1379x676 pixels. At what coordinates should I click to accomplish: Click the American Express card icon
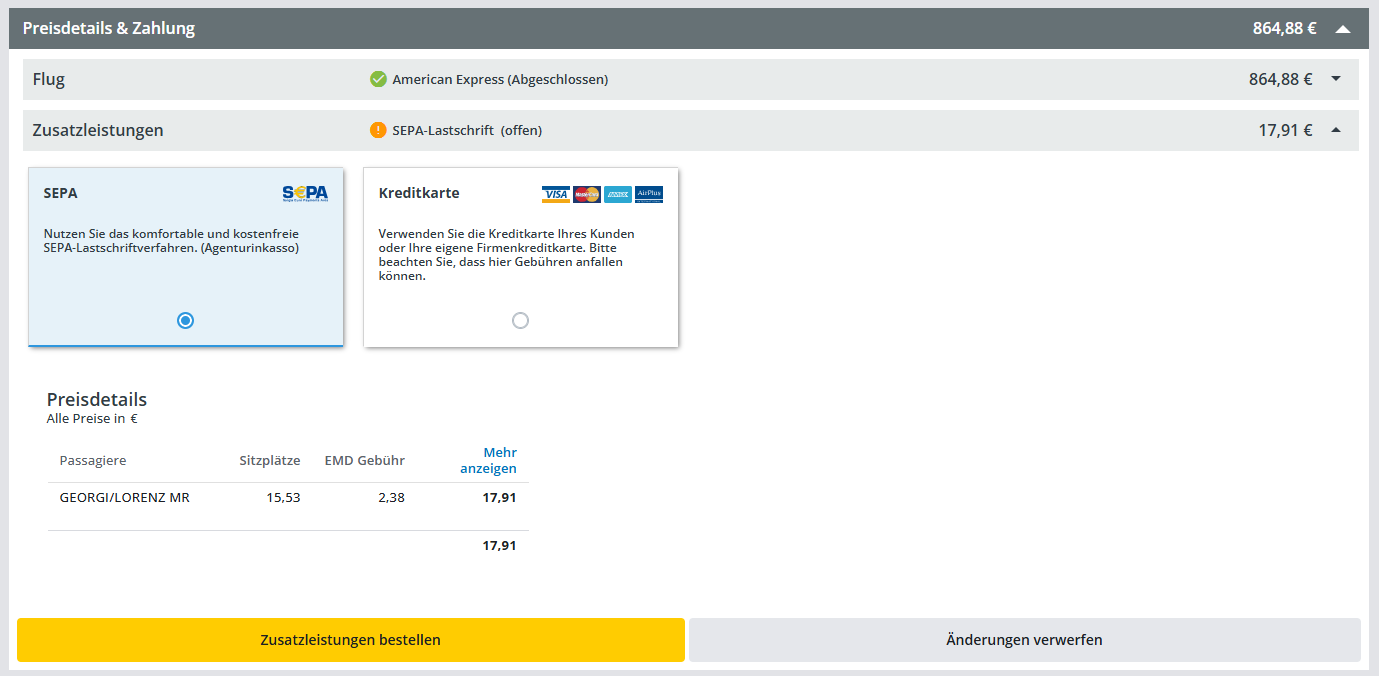(x=618, y=194)
